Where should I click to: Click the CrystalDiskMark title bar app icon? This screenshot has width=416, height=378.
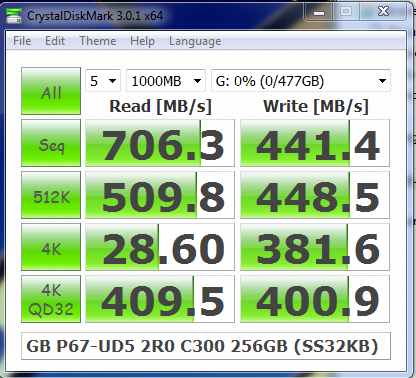(x=14, y=15)
